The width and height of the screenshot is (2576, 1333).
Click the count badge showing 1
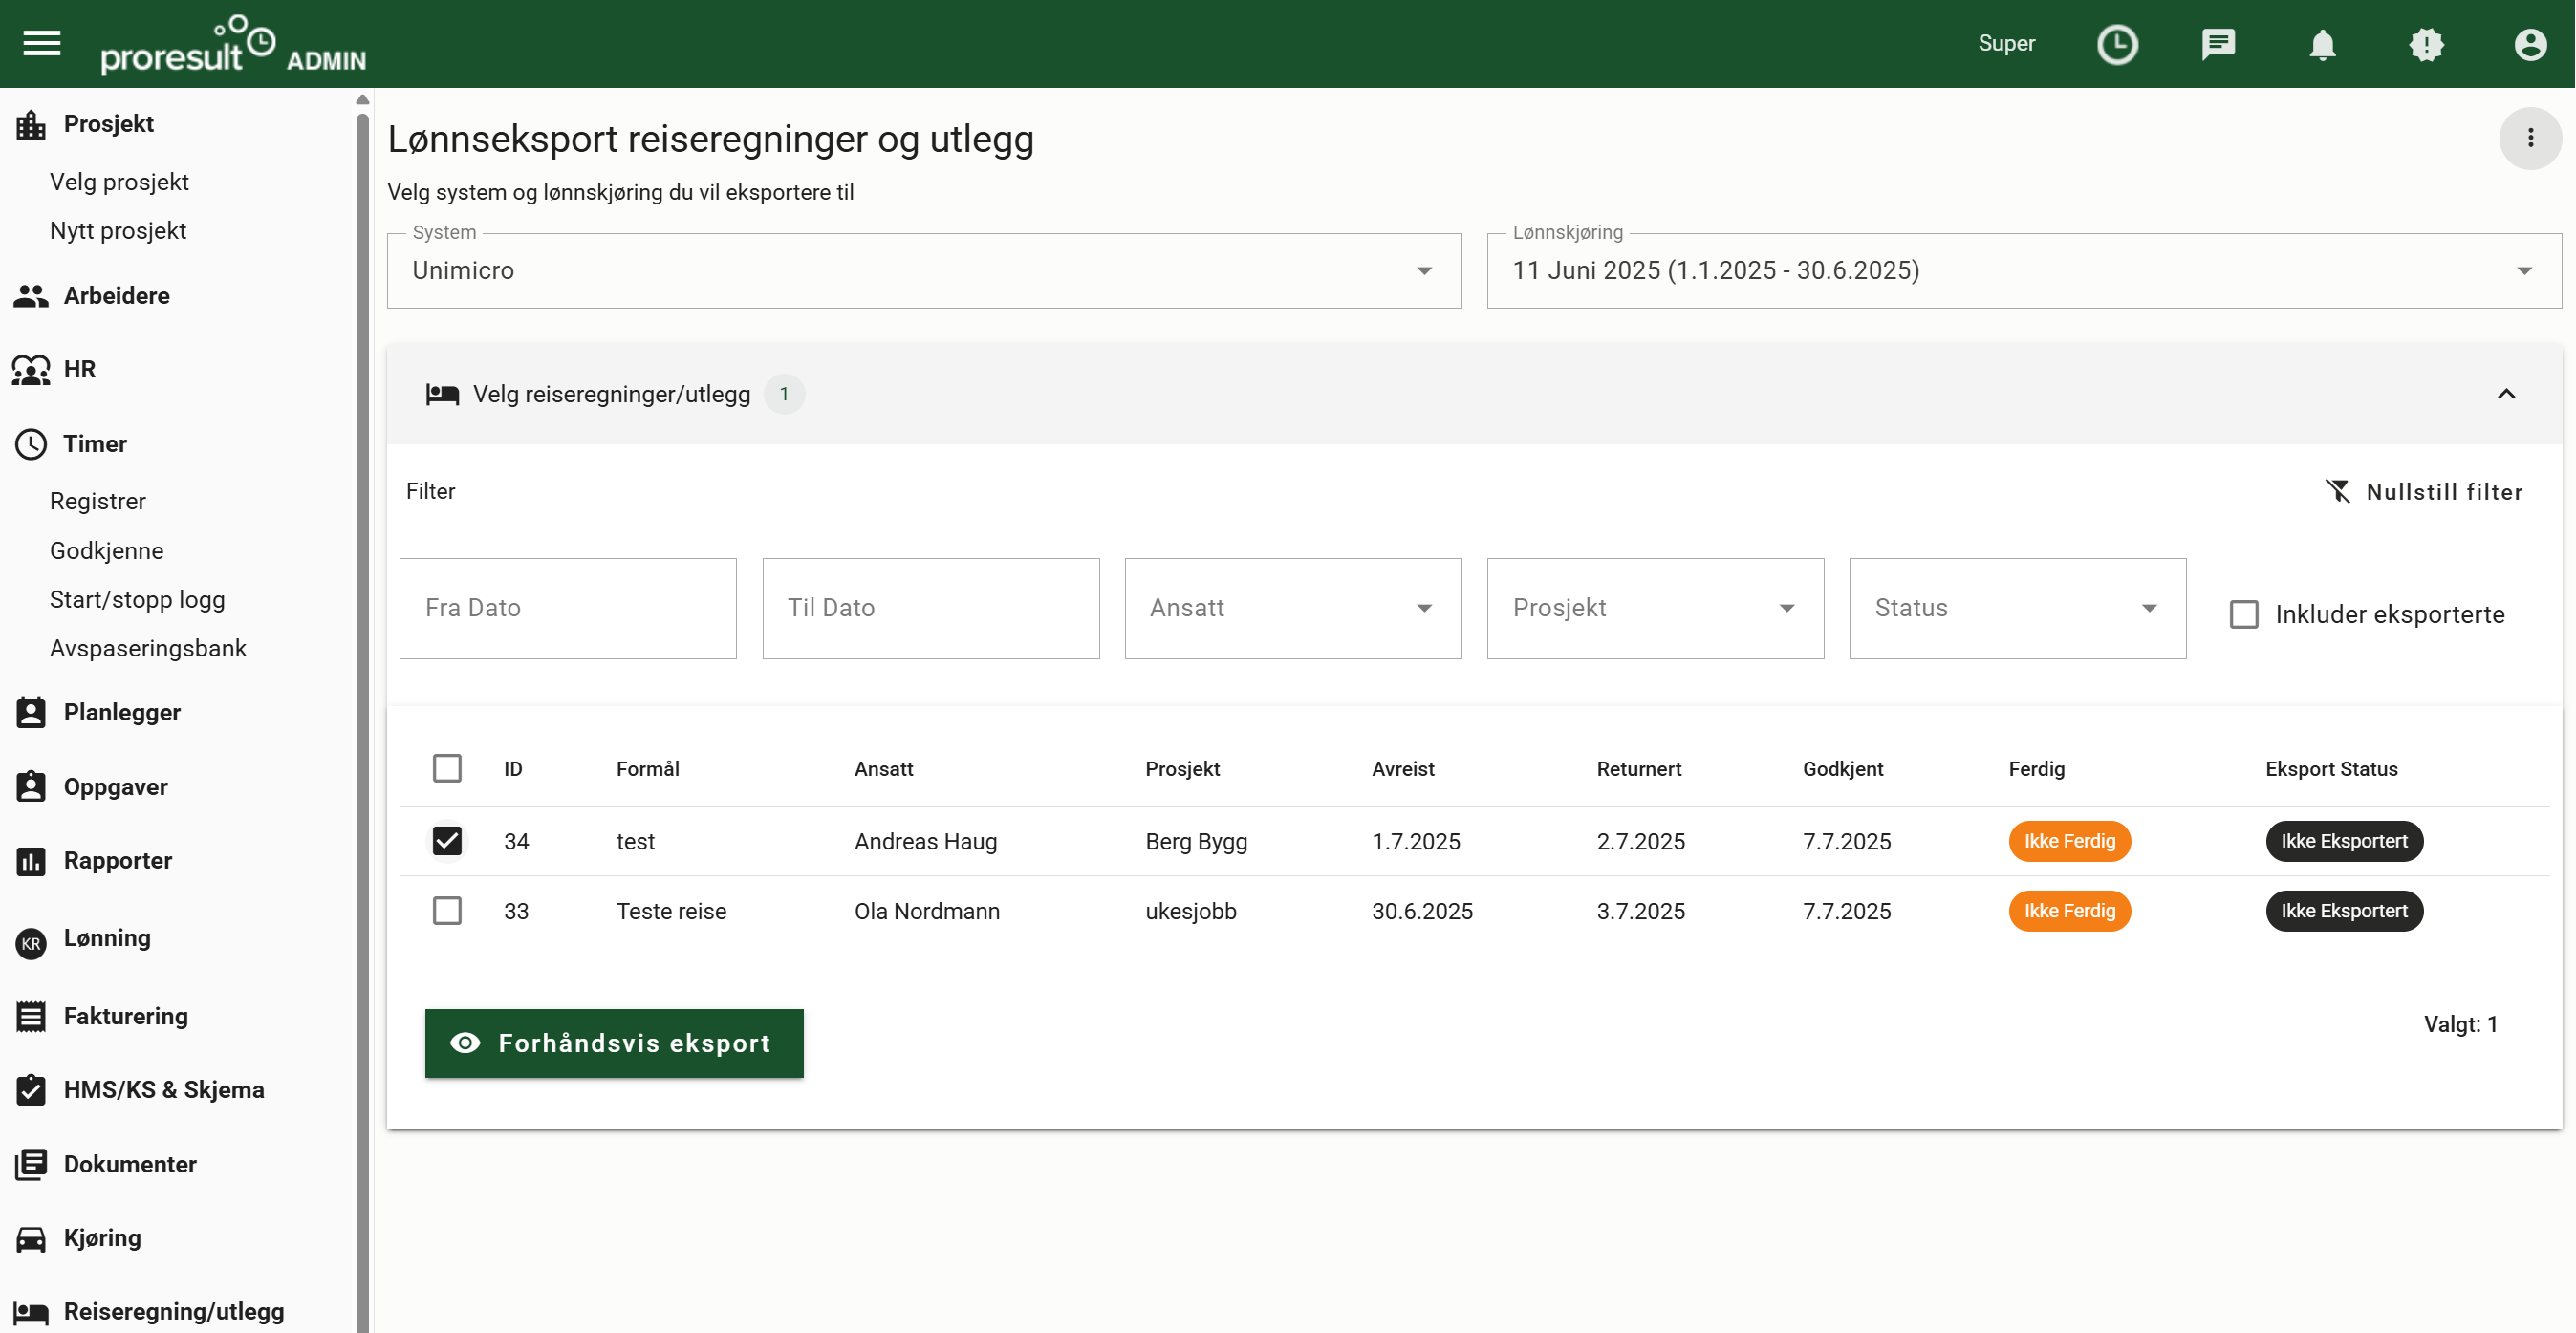click(784, 394)
